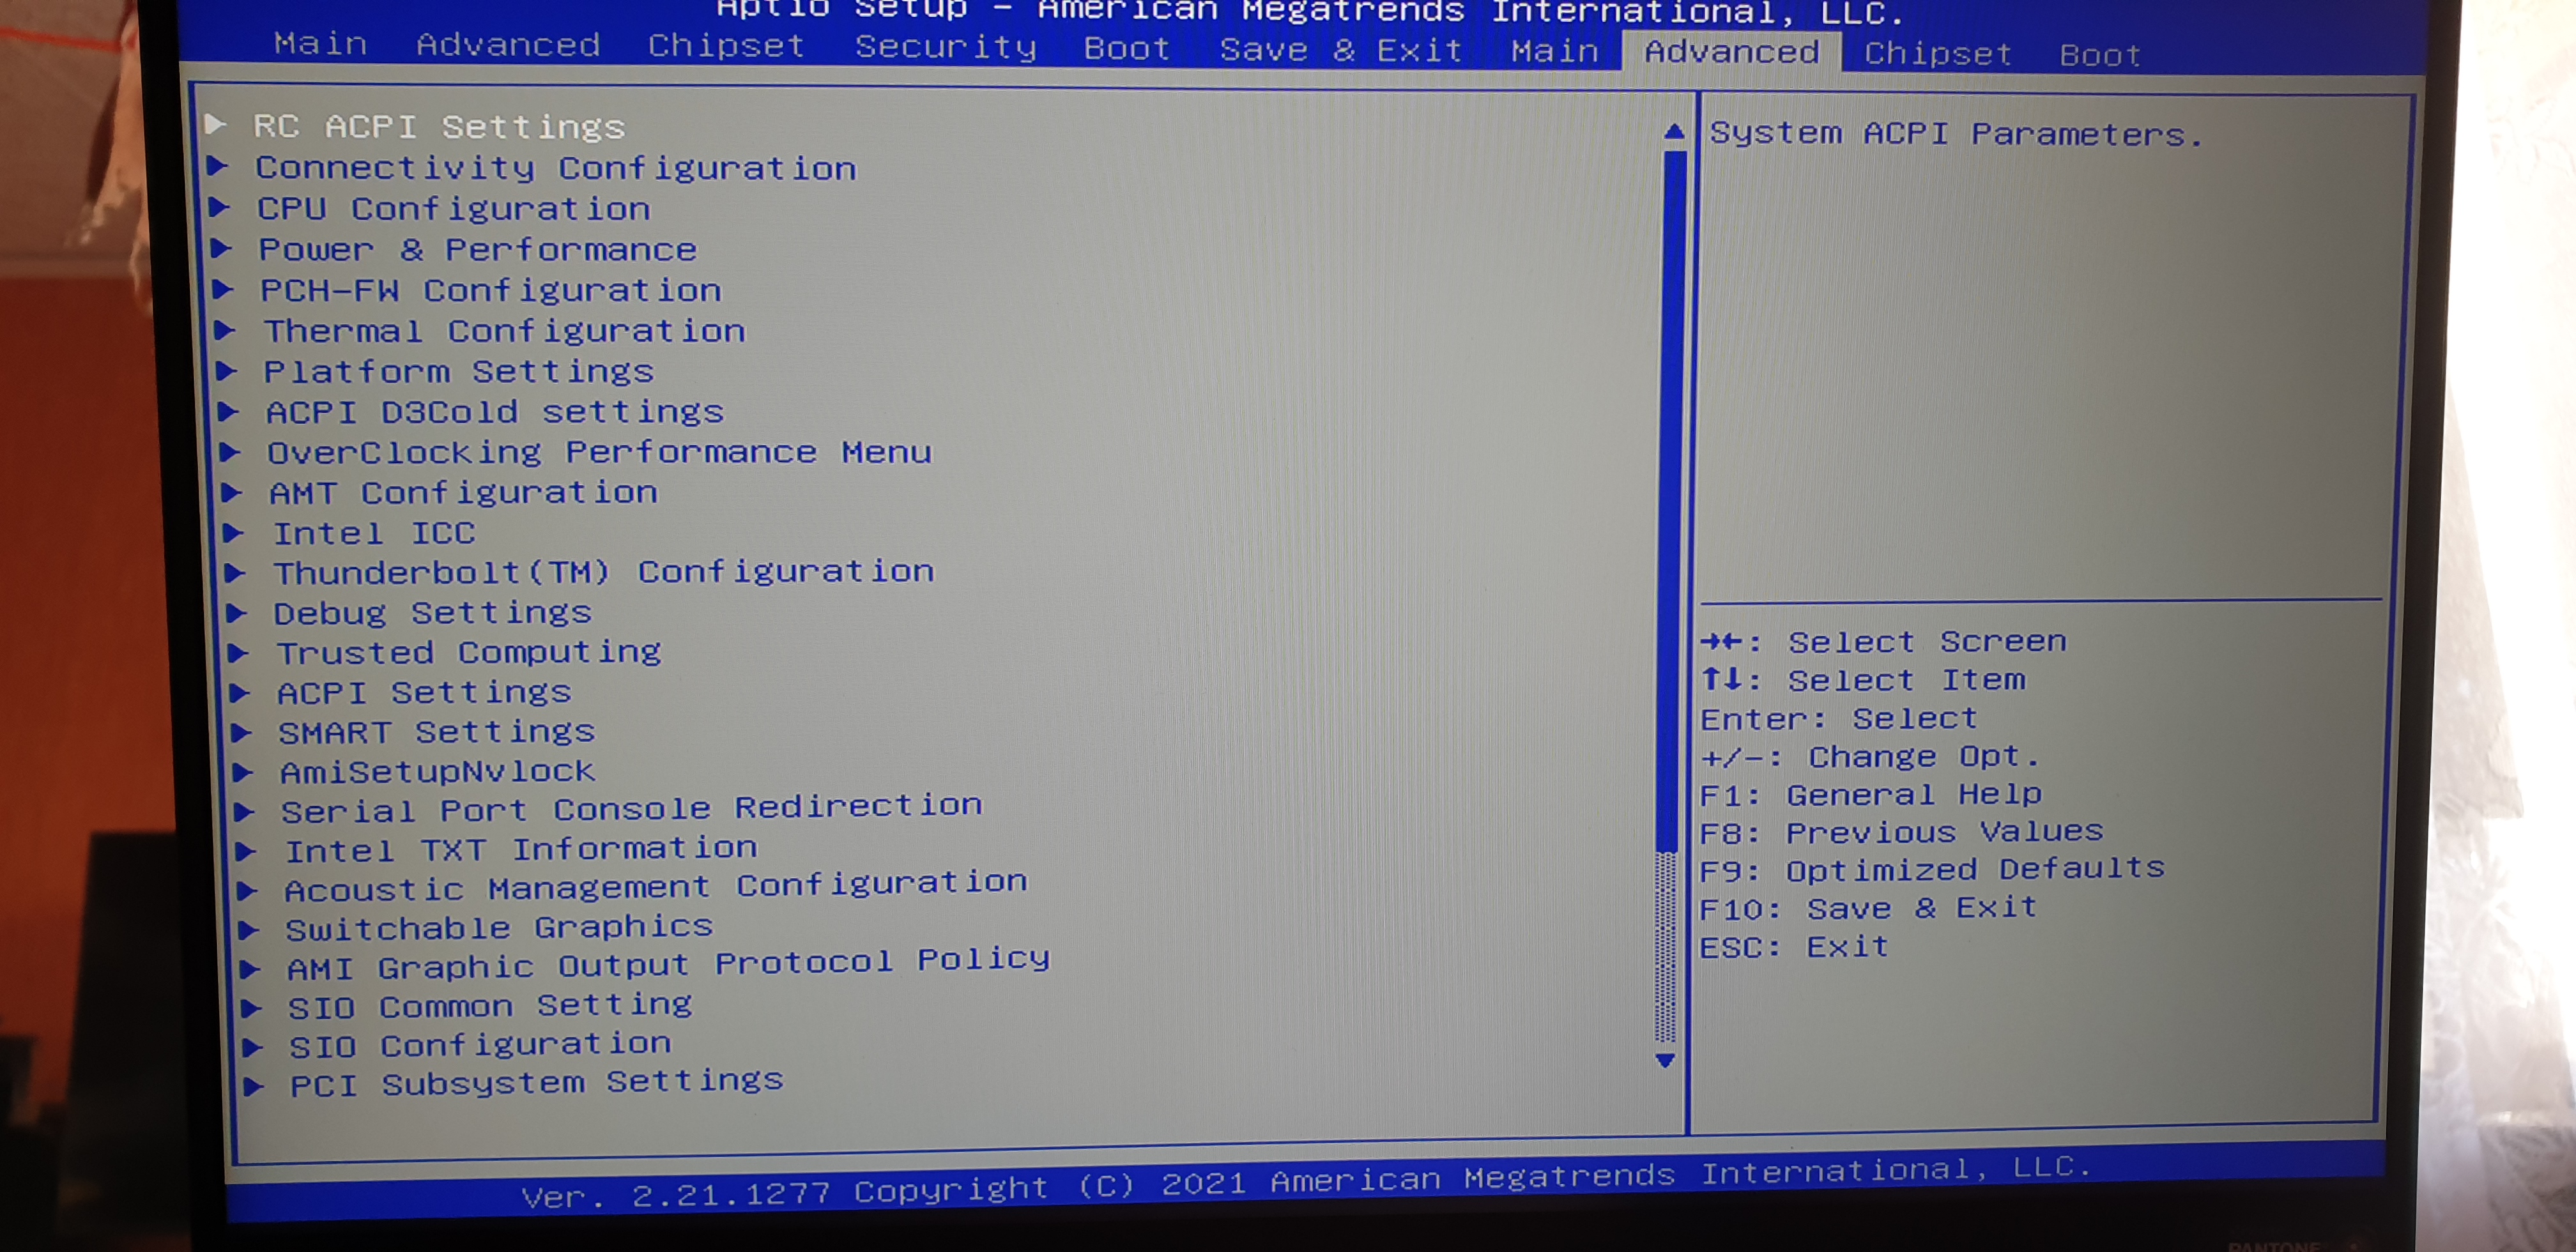Open SMART Settings submenu
This screenshot has width=2576, height=1252.
click(x=436, y=732)
